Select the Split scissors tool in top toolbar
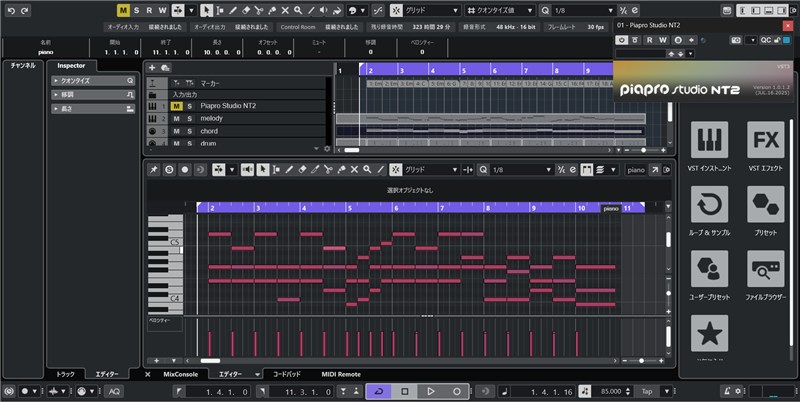 259,10
